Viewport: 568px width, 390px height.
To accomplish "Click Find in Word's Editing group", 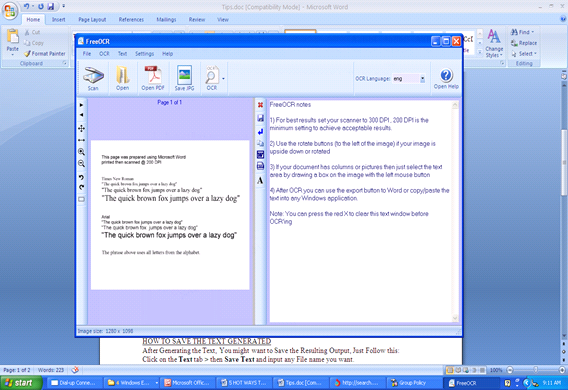I will point(522,32).
